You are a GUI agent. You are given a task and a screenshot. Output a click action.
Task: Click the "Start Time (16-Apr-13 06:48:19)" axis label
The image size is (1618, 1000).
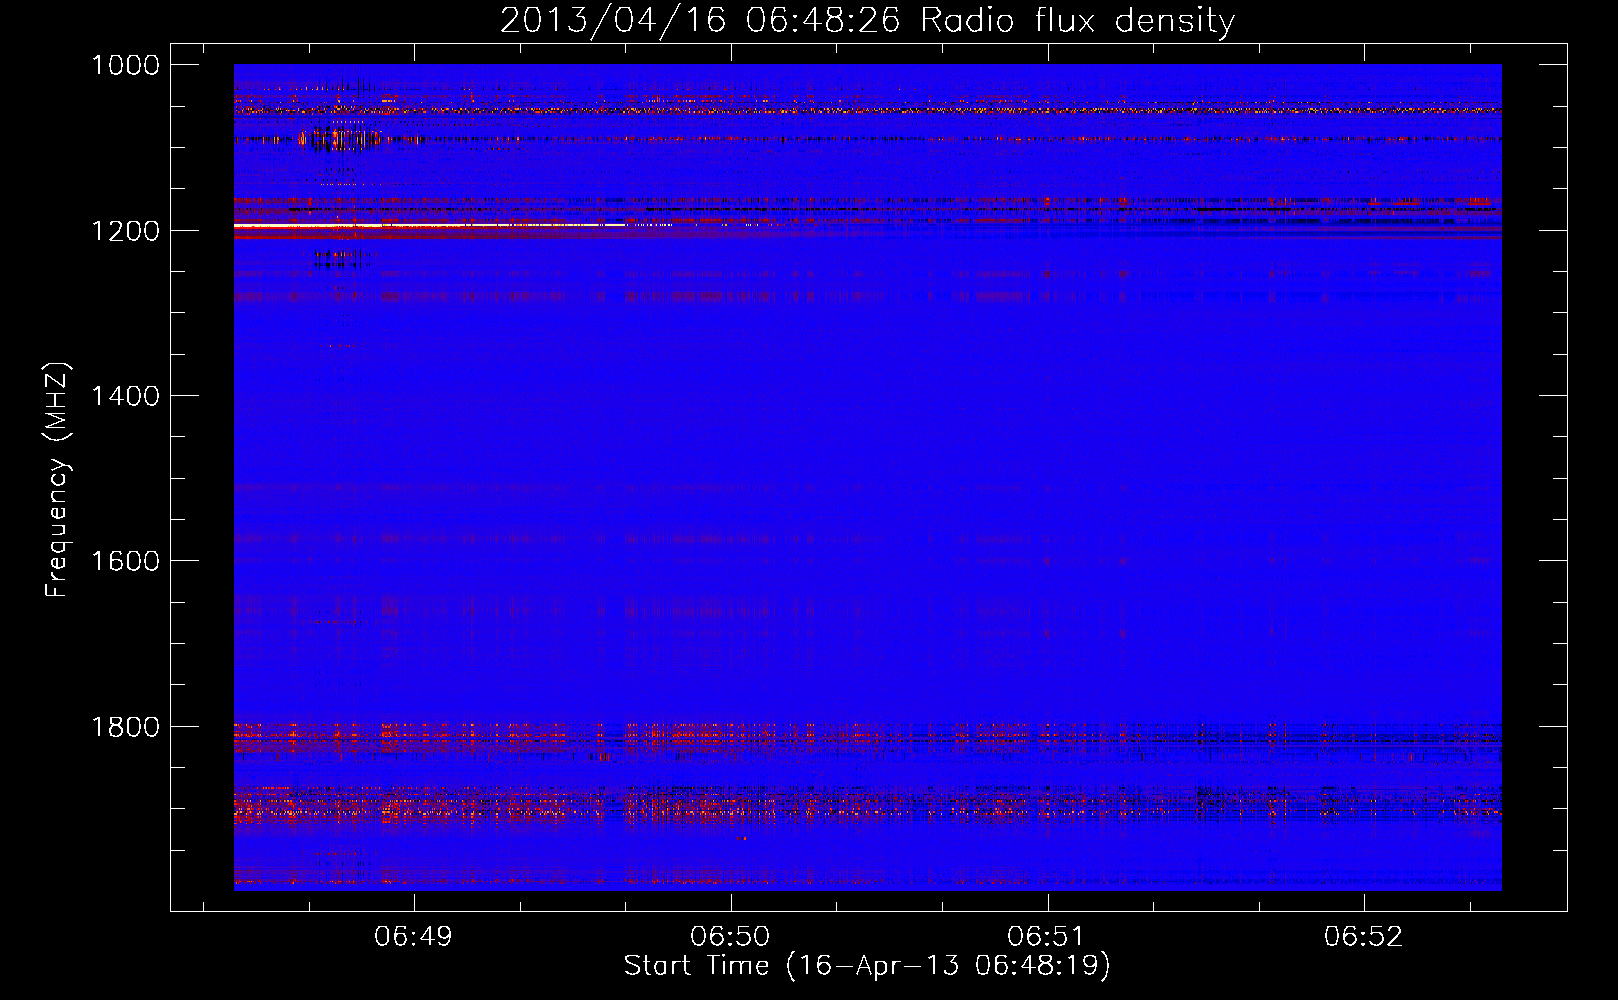click(867, 966)
